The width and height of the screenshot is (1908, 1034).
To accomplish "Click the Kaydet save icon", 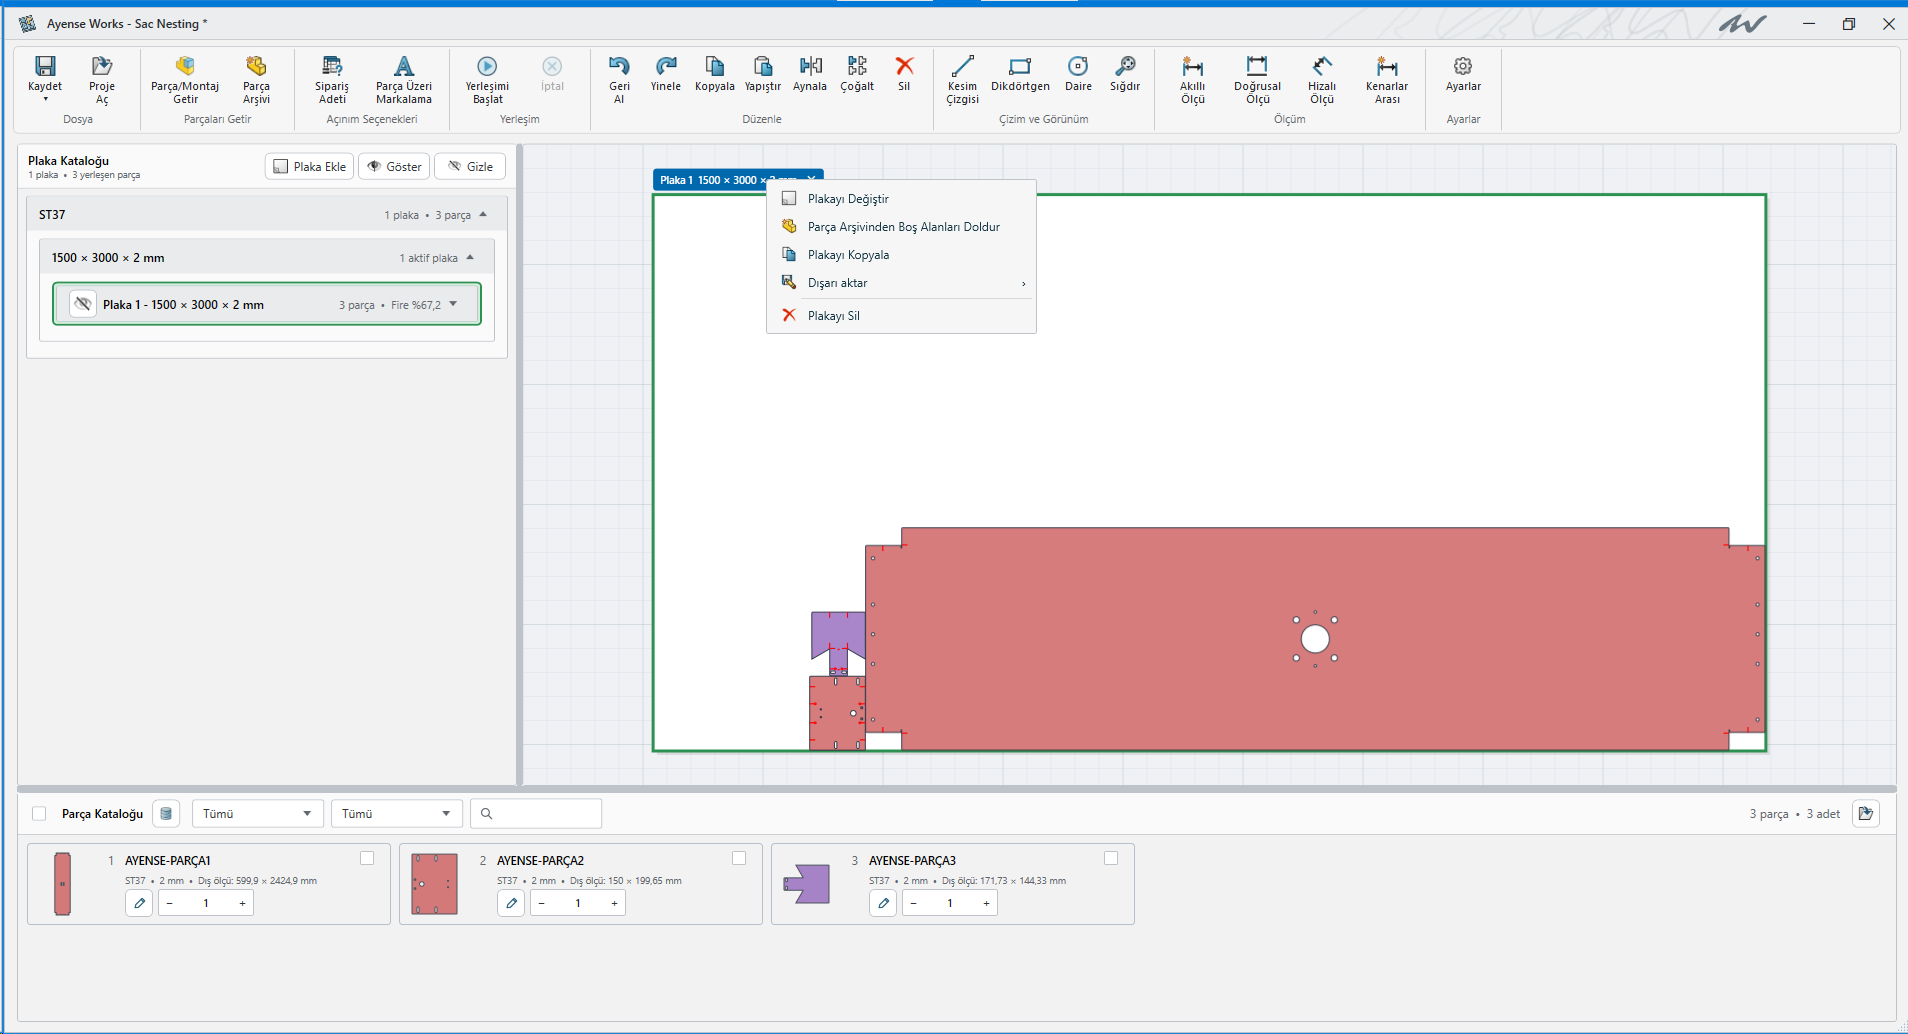I will pos(45,66).
